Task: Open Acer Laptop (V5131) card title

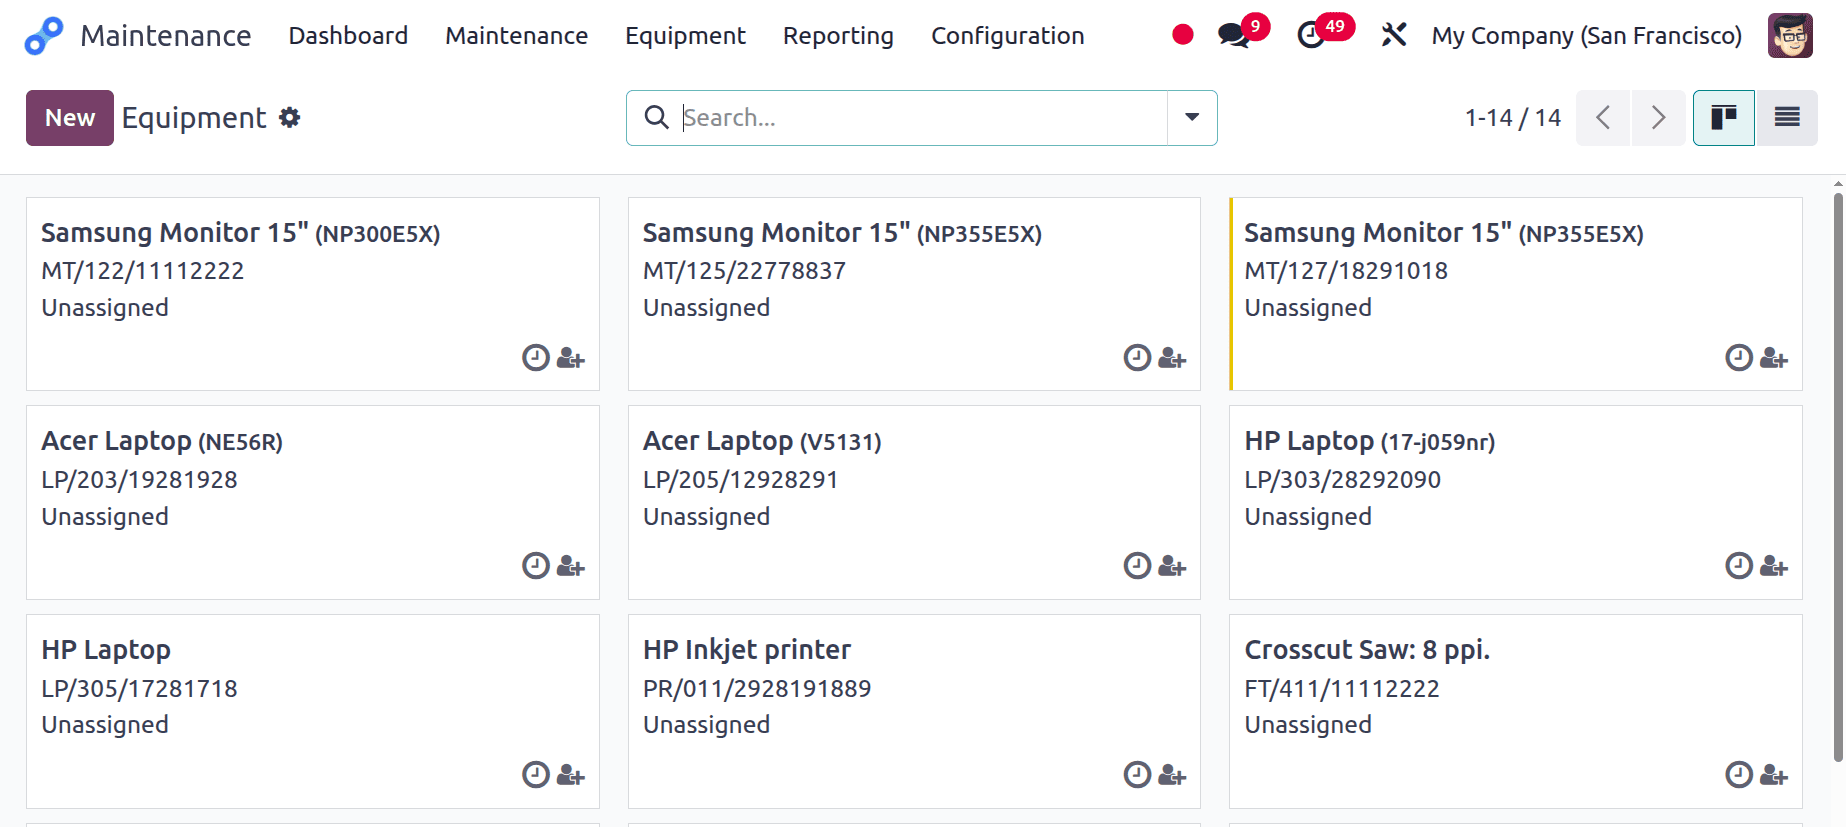Action: 762,441
